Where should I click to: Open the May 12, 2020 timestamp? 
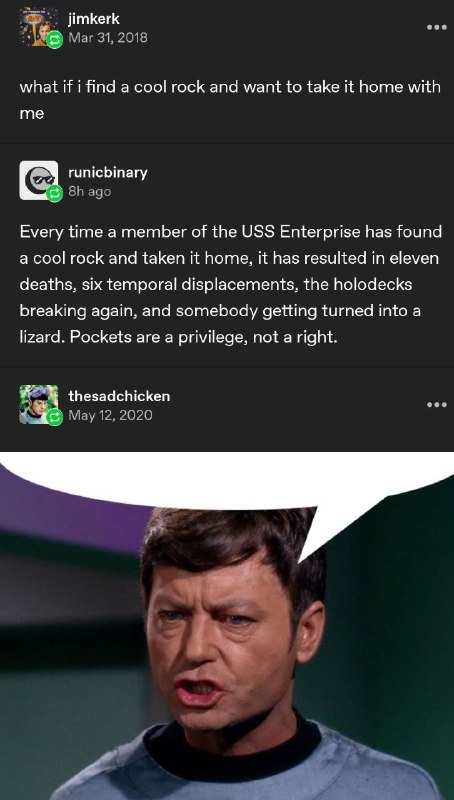pos(110,415)
